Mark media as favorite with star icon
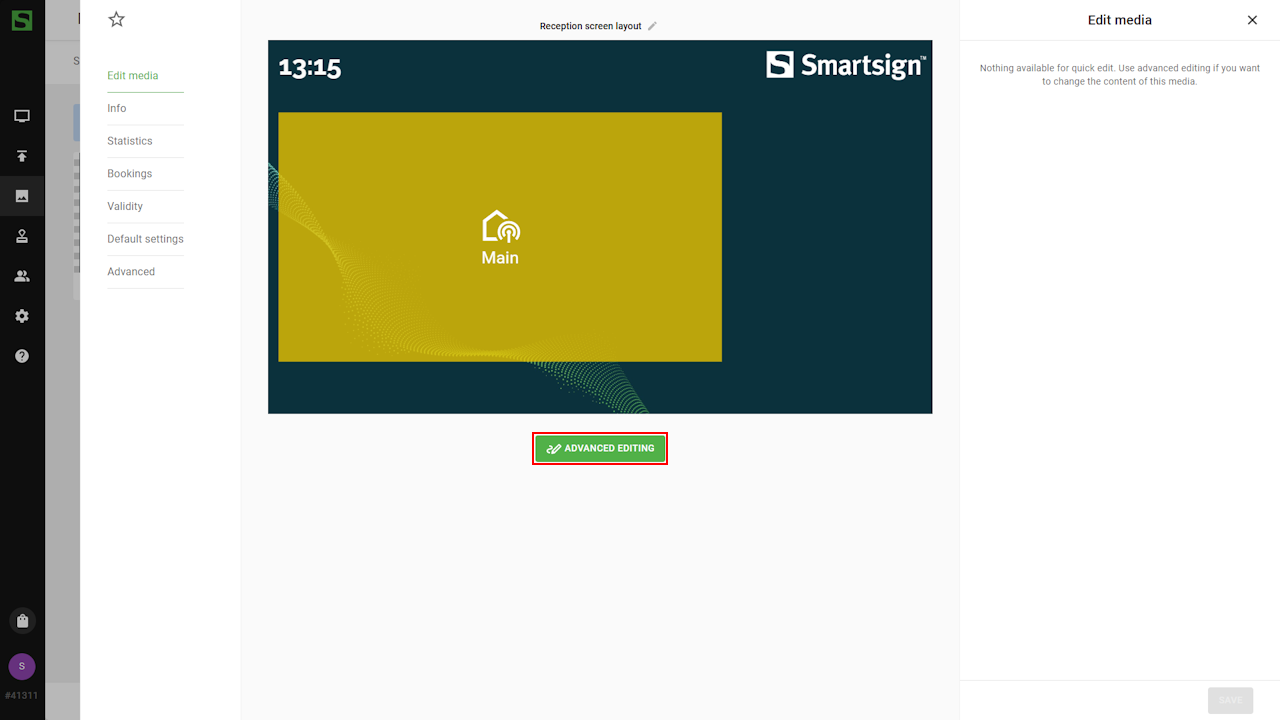Screen dimensions: 1280x720 (117, 19)
